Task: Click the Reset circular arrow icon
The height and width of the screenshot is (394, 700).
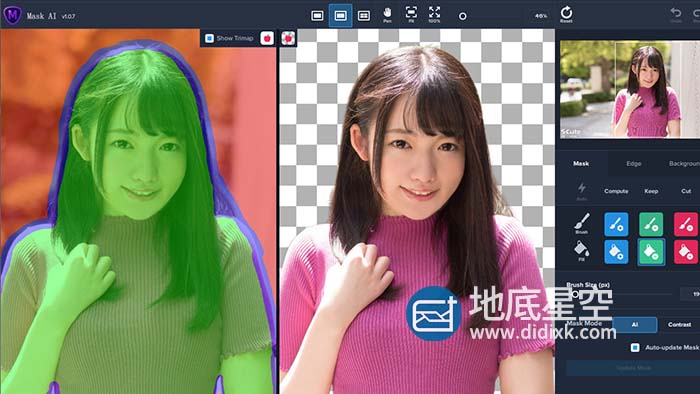Action: tap(566, 14)
